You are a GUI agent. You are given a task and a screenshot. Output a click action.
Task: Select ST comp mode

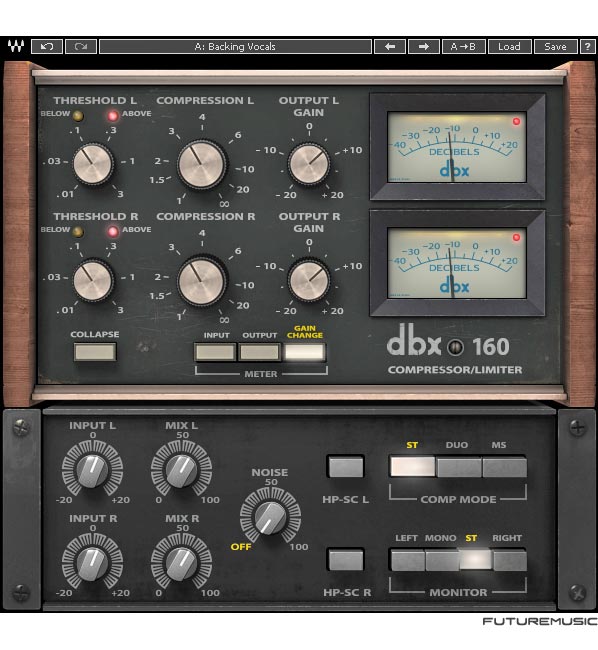[x=413, y=467]
